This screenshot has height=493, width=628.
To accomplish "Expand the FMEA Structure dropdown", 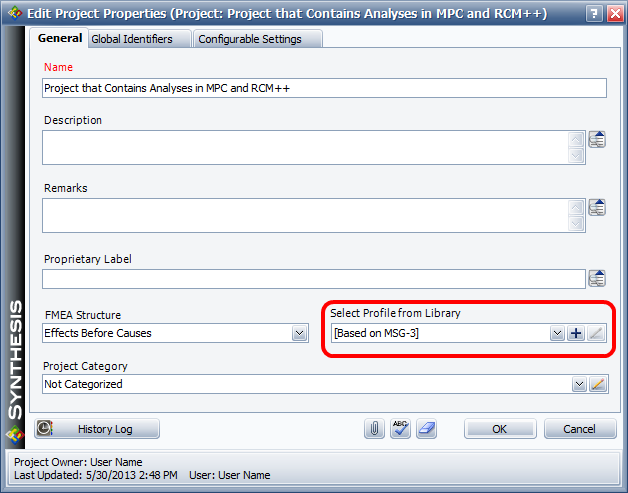I will coord(299,333).
